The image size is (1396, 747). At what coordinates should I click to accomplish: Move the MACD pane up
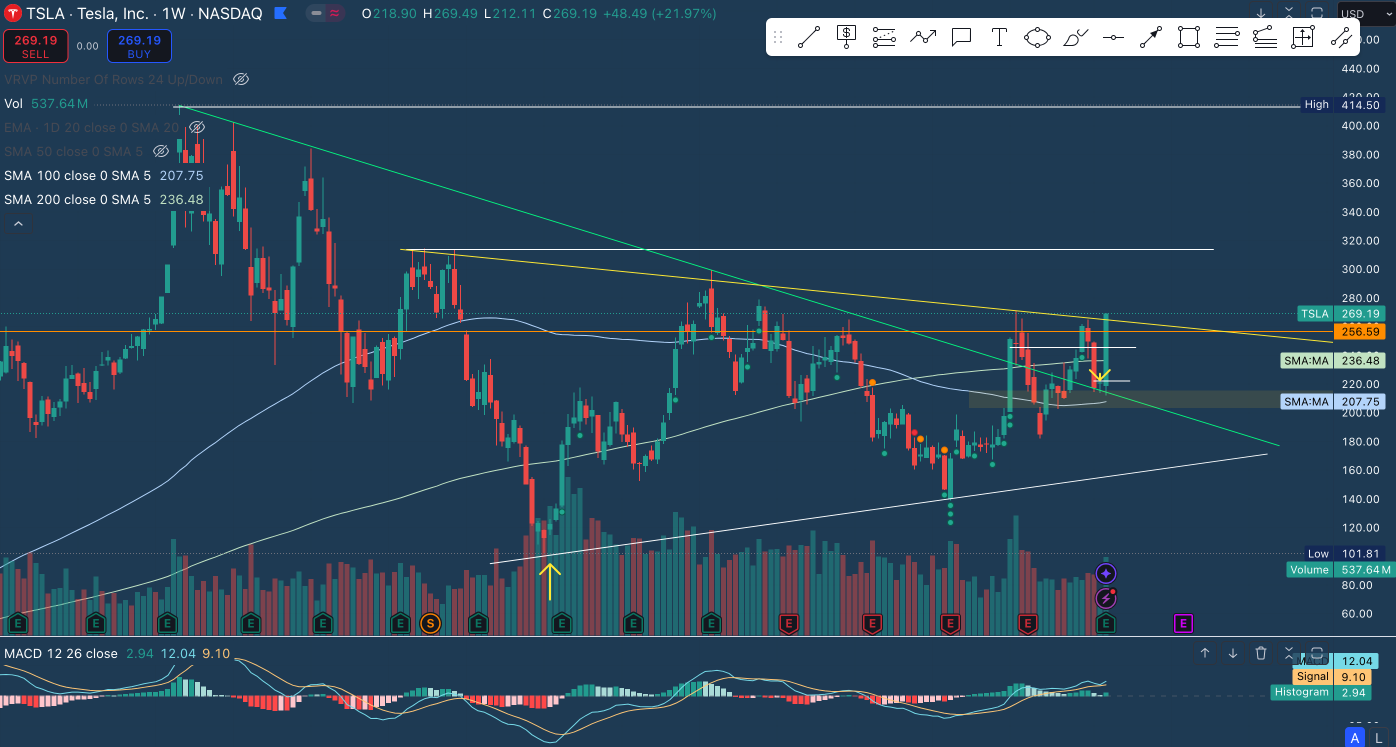(x=1205, y=653)
